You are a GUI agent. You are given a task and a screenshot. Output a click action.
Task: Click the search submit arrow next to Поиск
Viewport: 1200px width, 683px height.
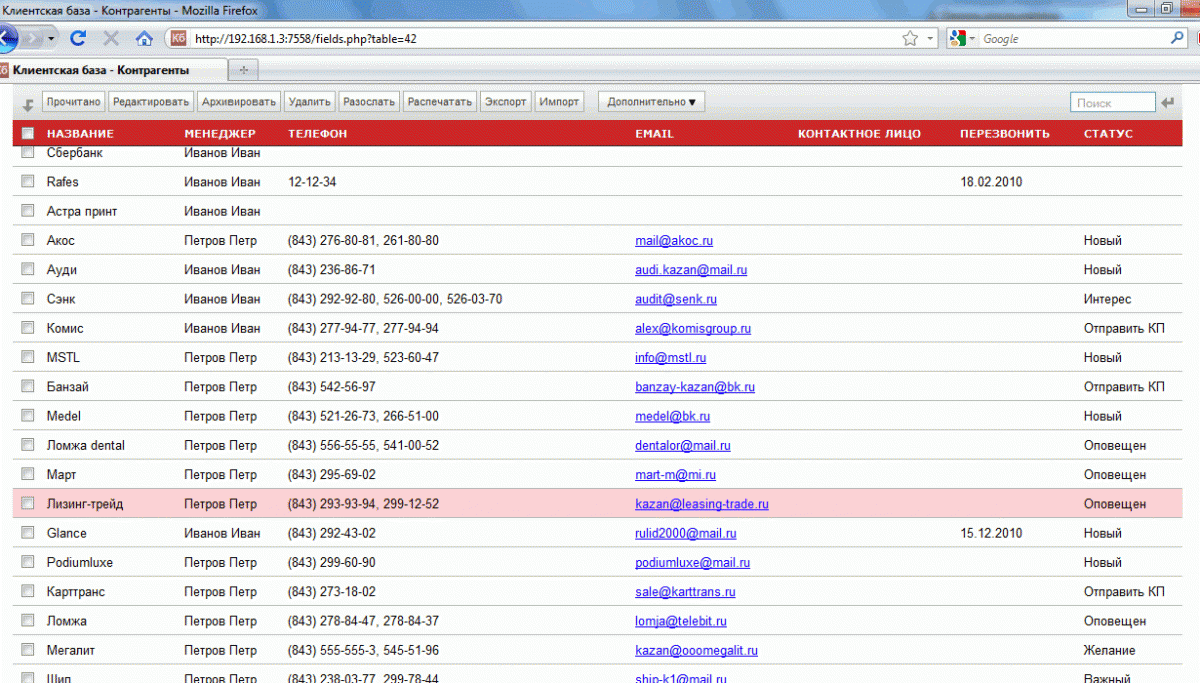tap(1168, 102)
